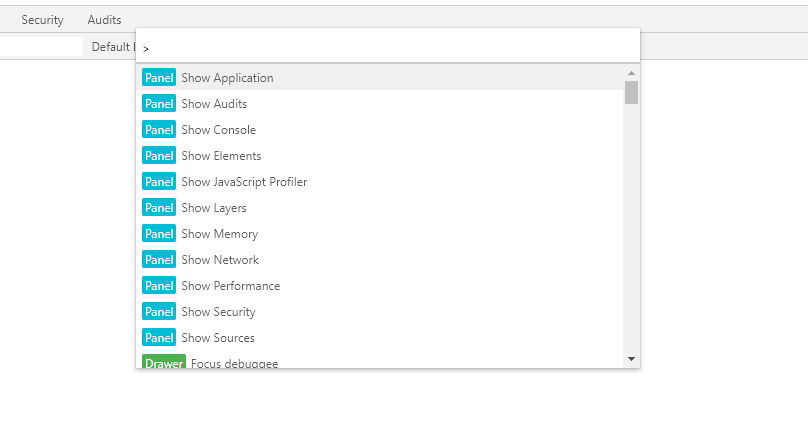The image size is (808, 424).
Task: Open the Audits tab
Action: pos(104,20)
